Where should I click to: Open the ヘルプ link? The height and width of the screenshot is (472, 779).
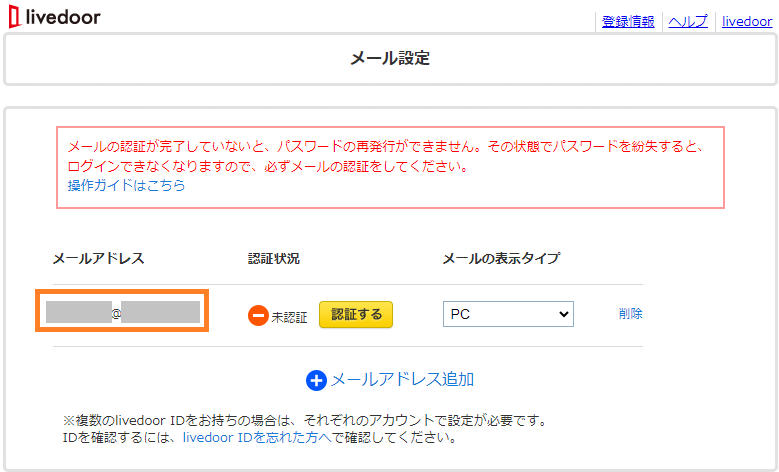(x=688, y=21)
